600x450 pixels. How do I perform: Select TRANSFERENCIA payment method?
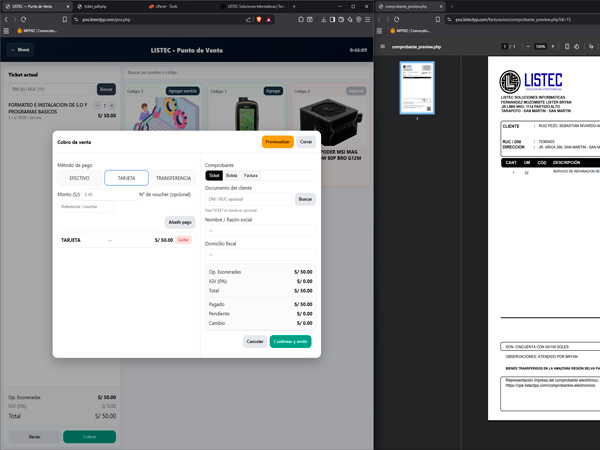[x=173, y=178]
